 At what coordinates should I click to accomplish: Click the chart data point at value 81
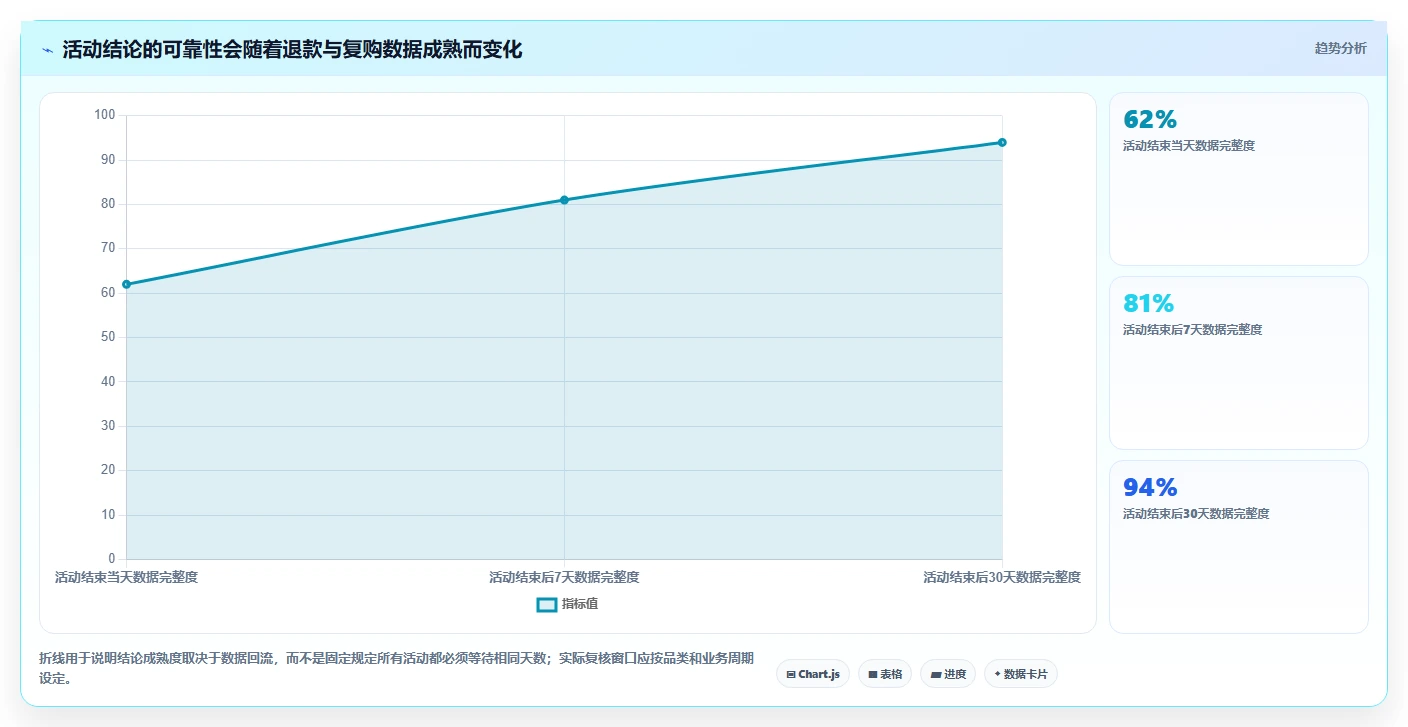click(x=564, y=200)
